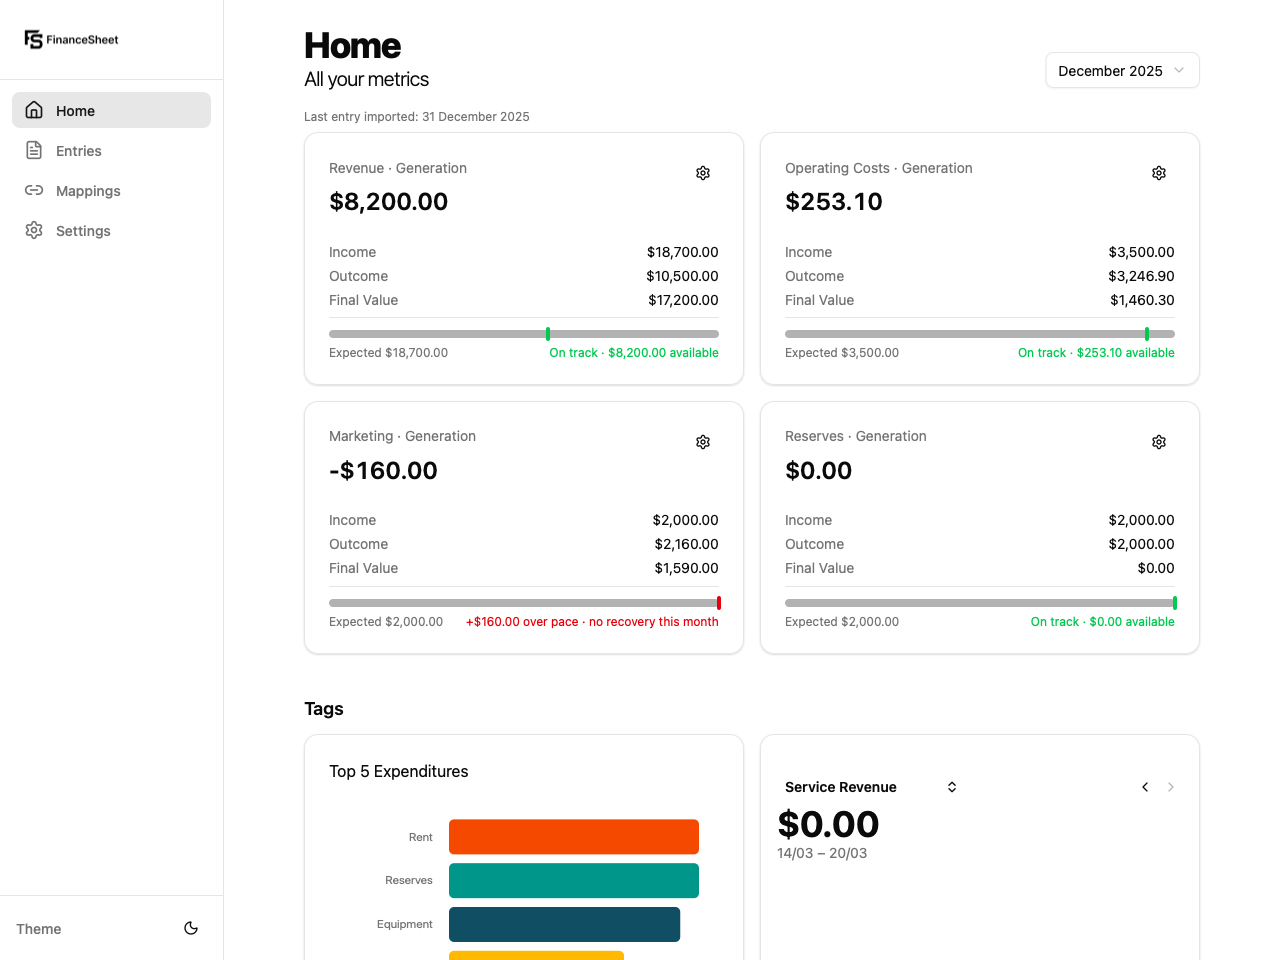Click the sort icon next to Service Revenue
Image resolution: width=1280 pixels, height=960 pixels.
tap(951, 787)
